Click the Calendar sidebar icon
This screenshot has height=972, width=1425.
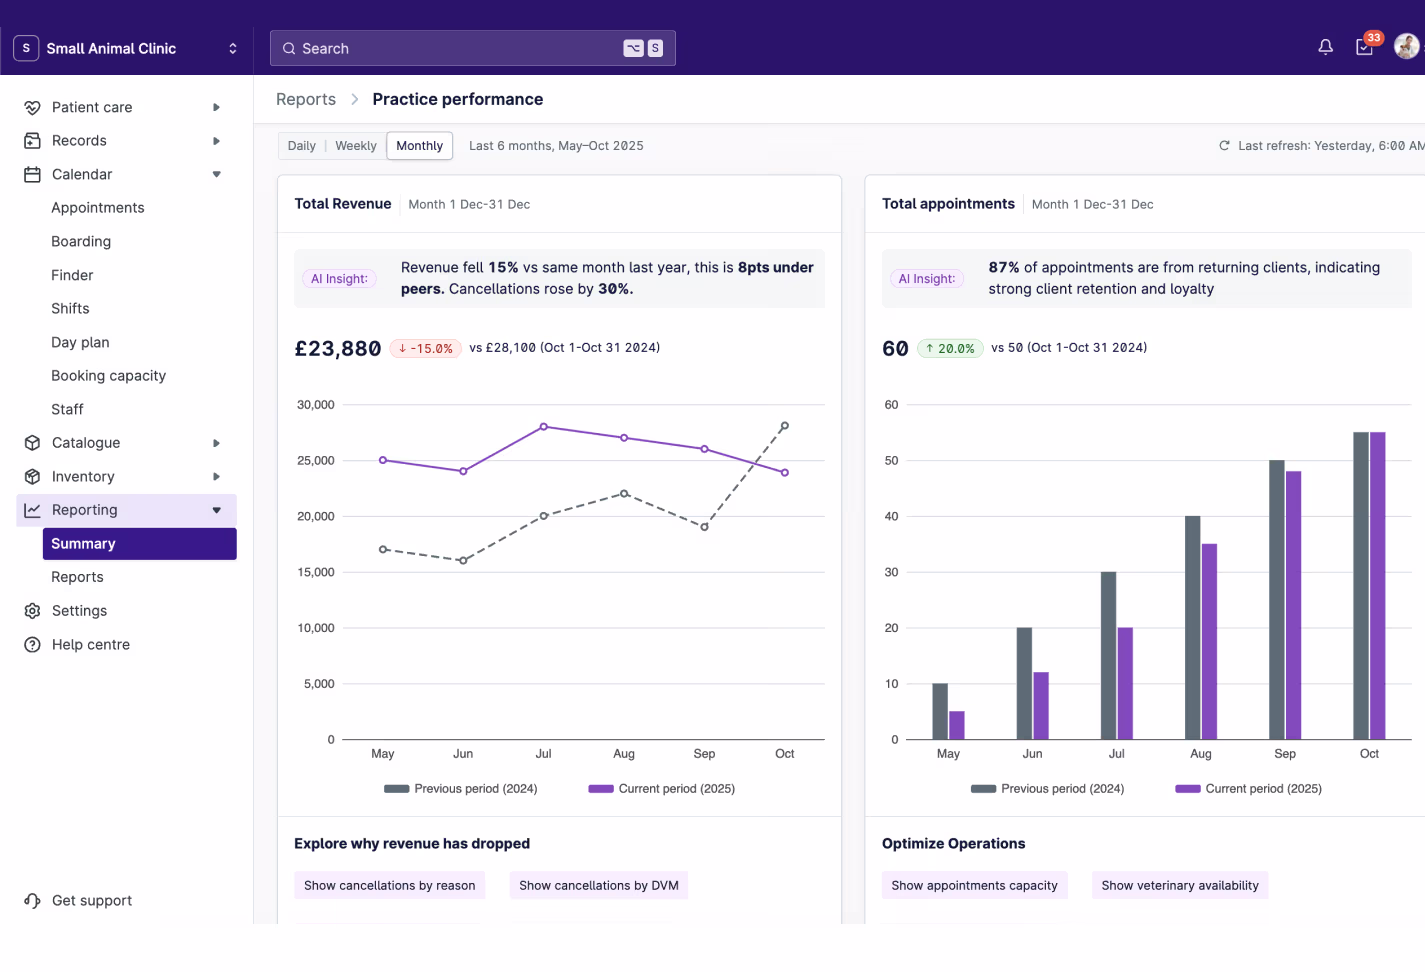tap(31, 174)
